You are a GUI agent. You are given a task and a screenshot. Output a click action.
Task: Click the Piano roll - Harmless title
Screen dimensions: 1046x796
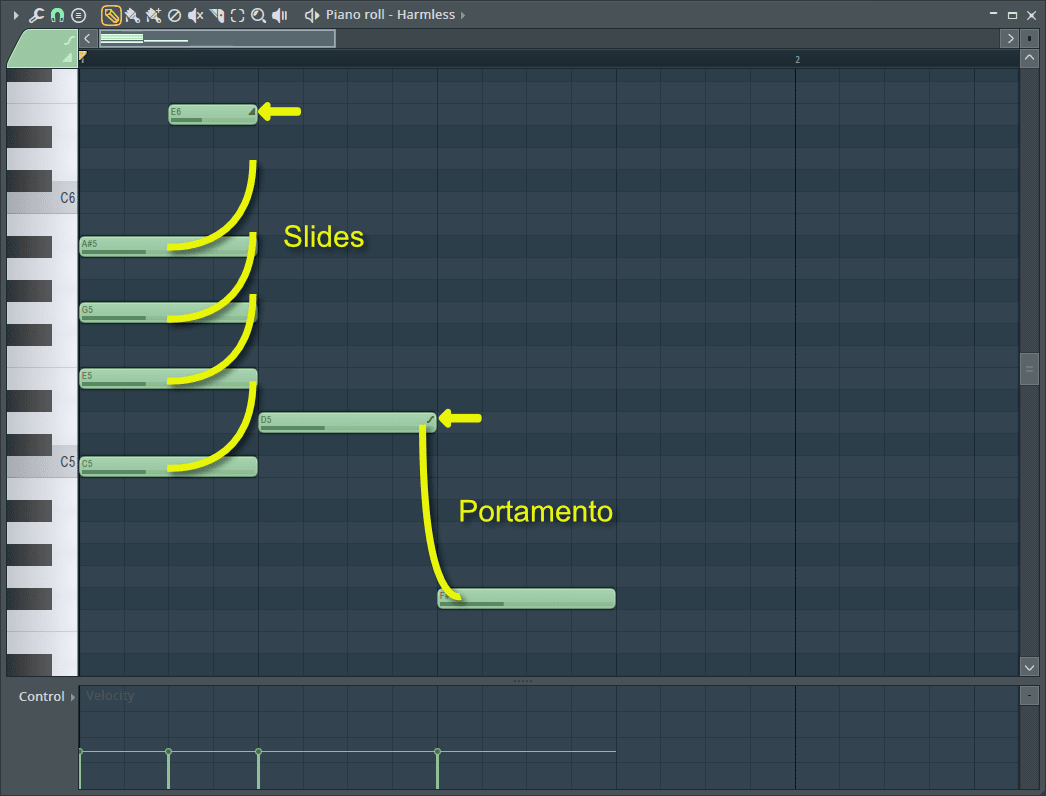pos(390,15)
